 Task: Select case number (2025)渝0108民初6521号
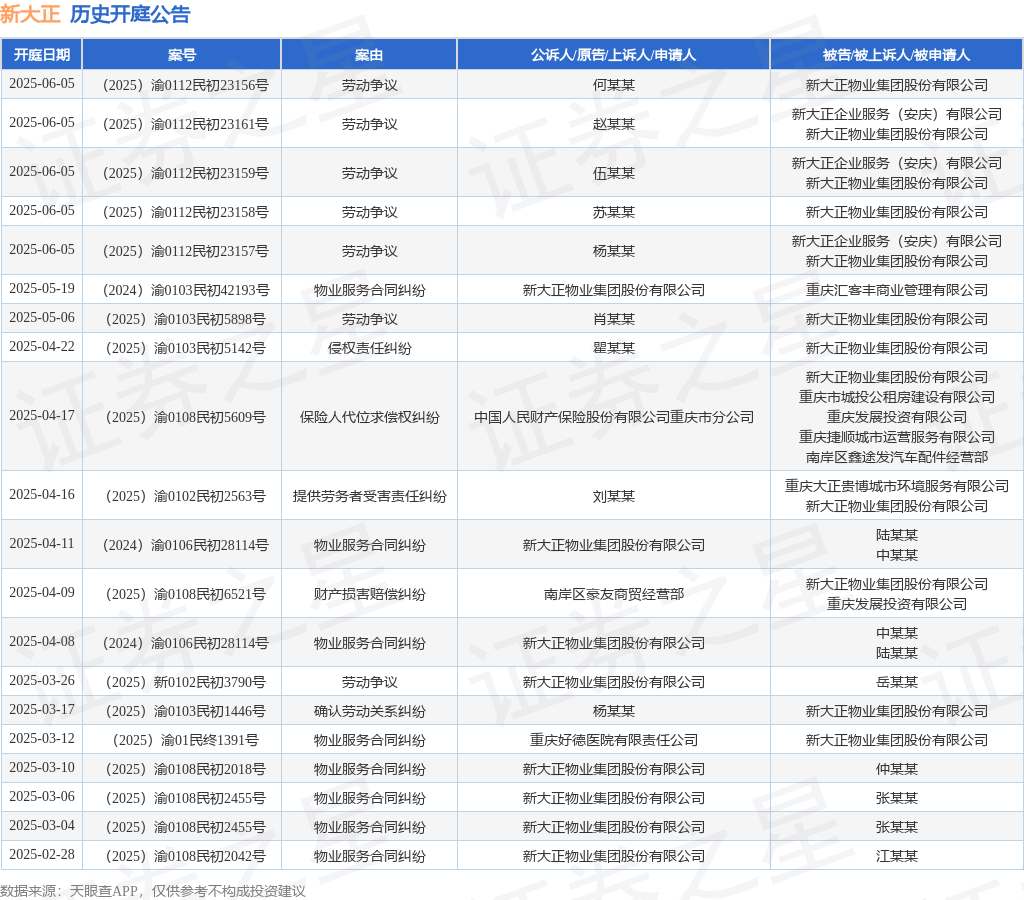(x=185, y=594)
